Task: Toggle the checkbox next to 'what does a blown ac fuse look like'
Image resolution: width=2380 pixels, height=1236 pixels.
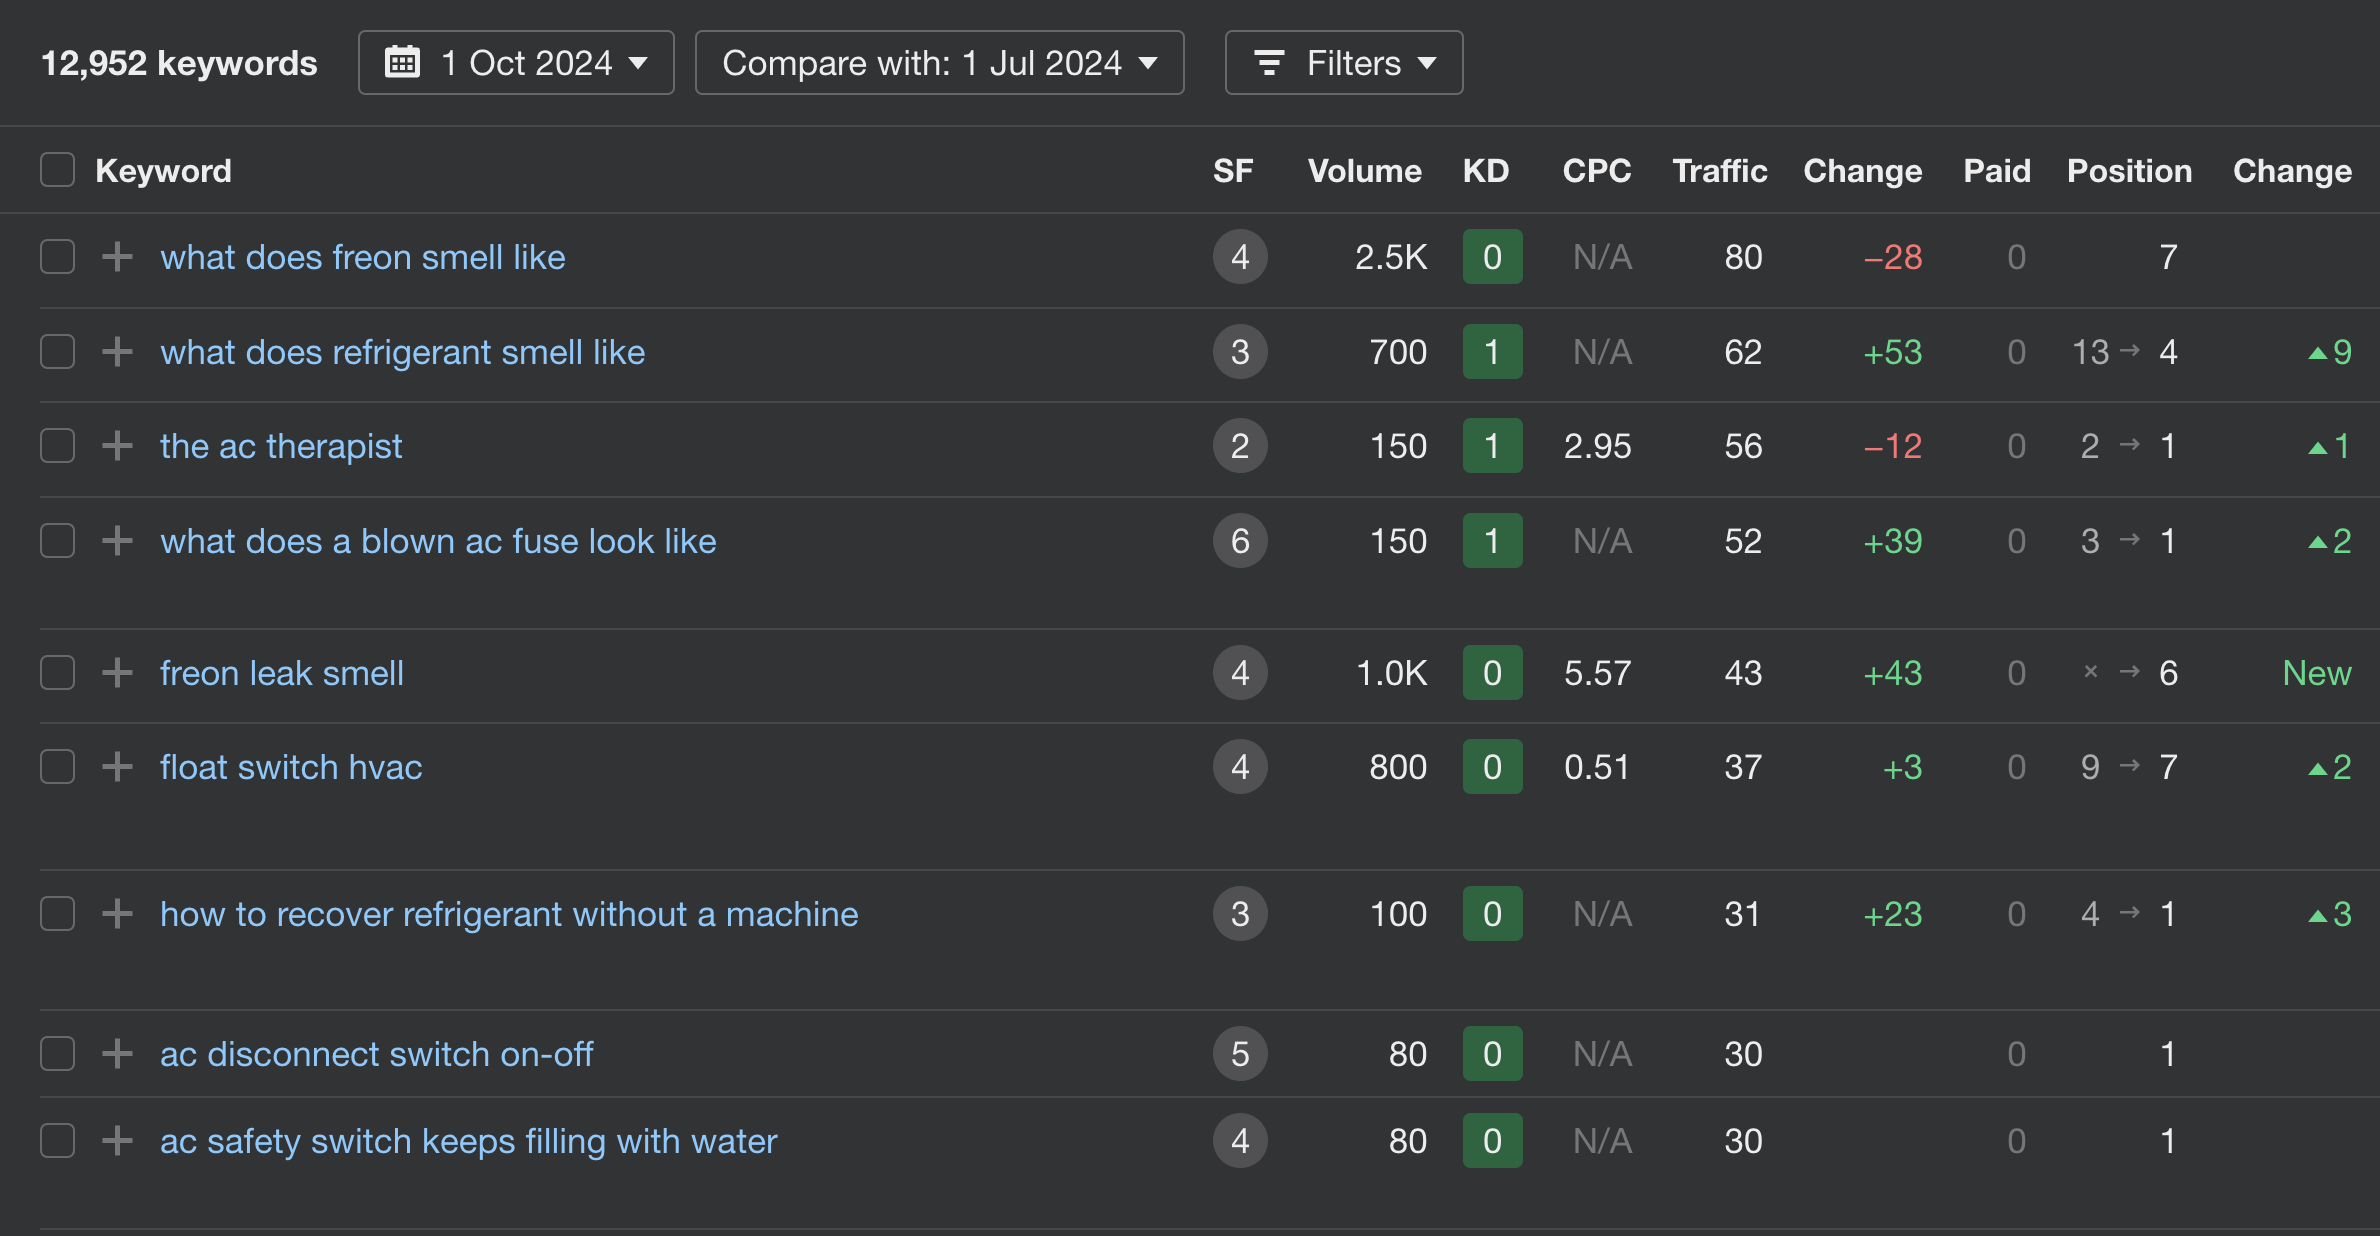Action: (x=57, y=540)
